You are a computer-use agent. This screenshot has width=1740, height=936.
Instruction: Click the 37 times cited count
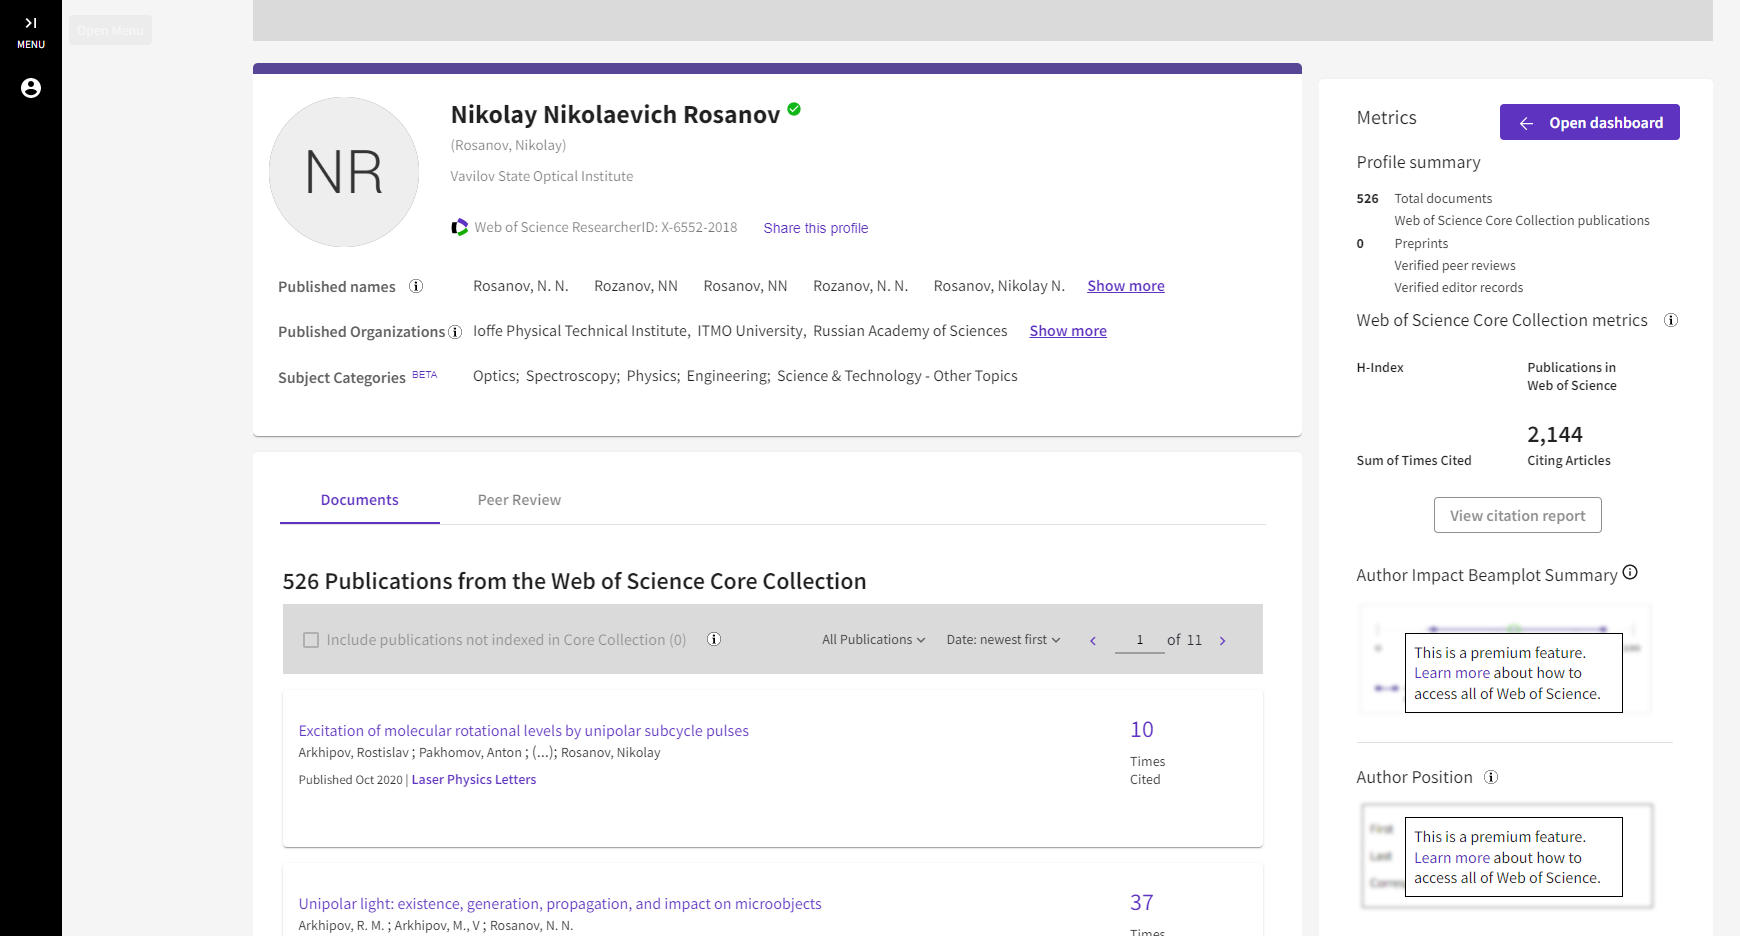[1142, 903]
